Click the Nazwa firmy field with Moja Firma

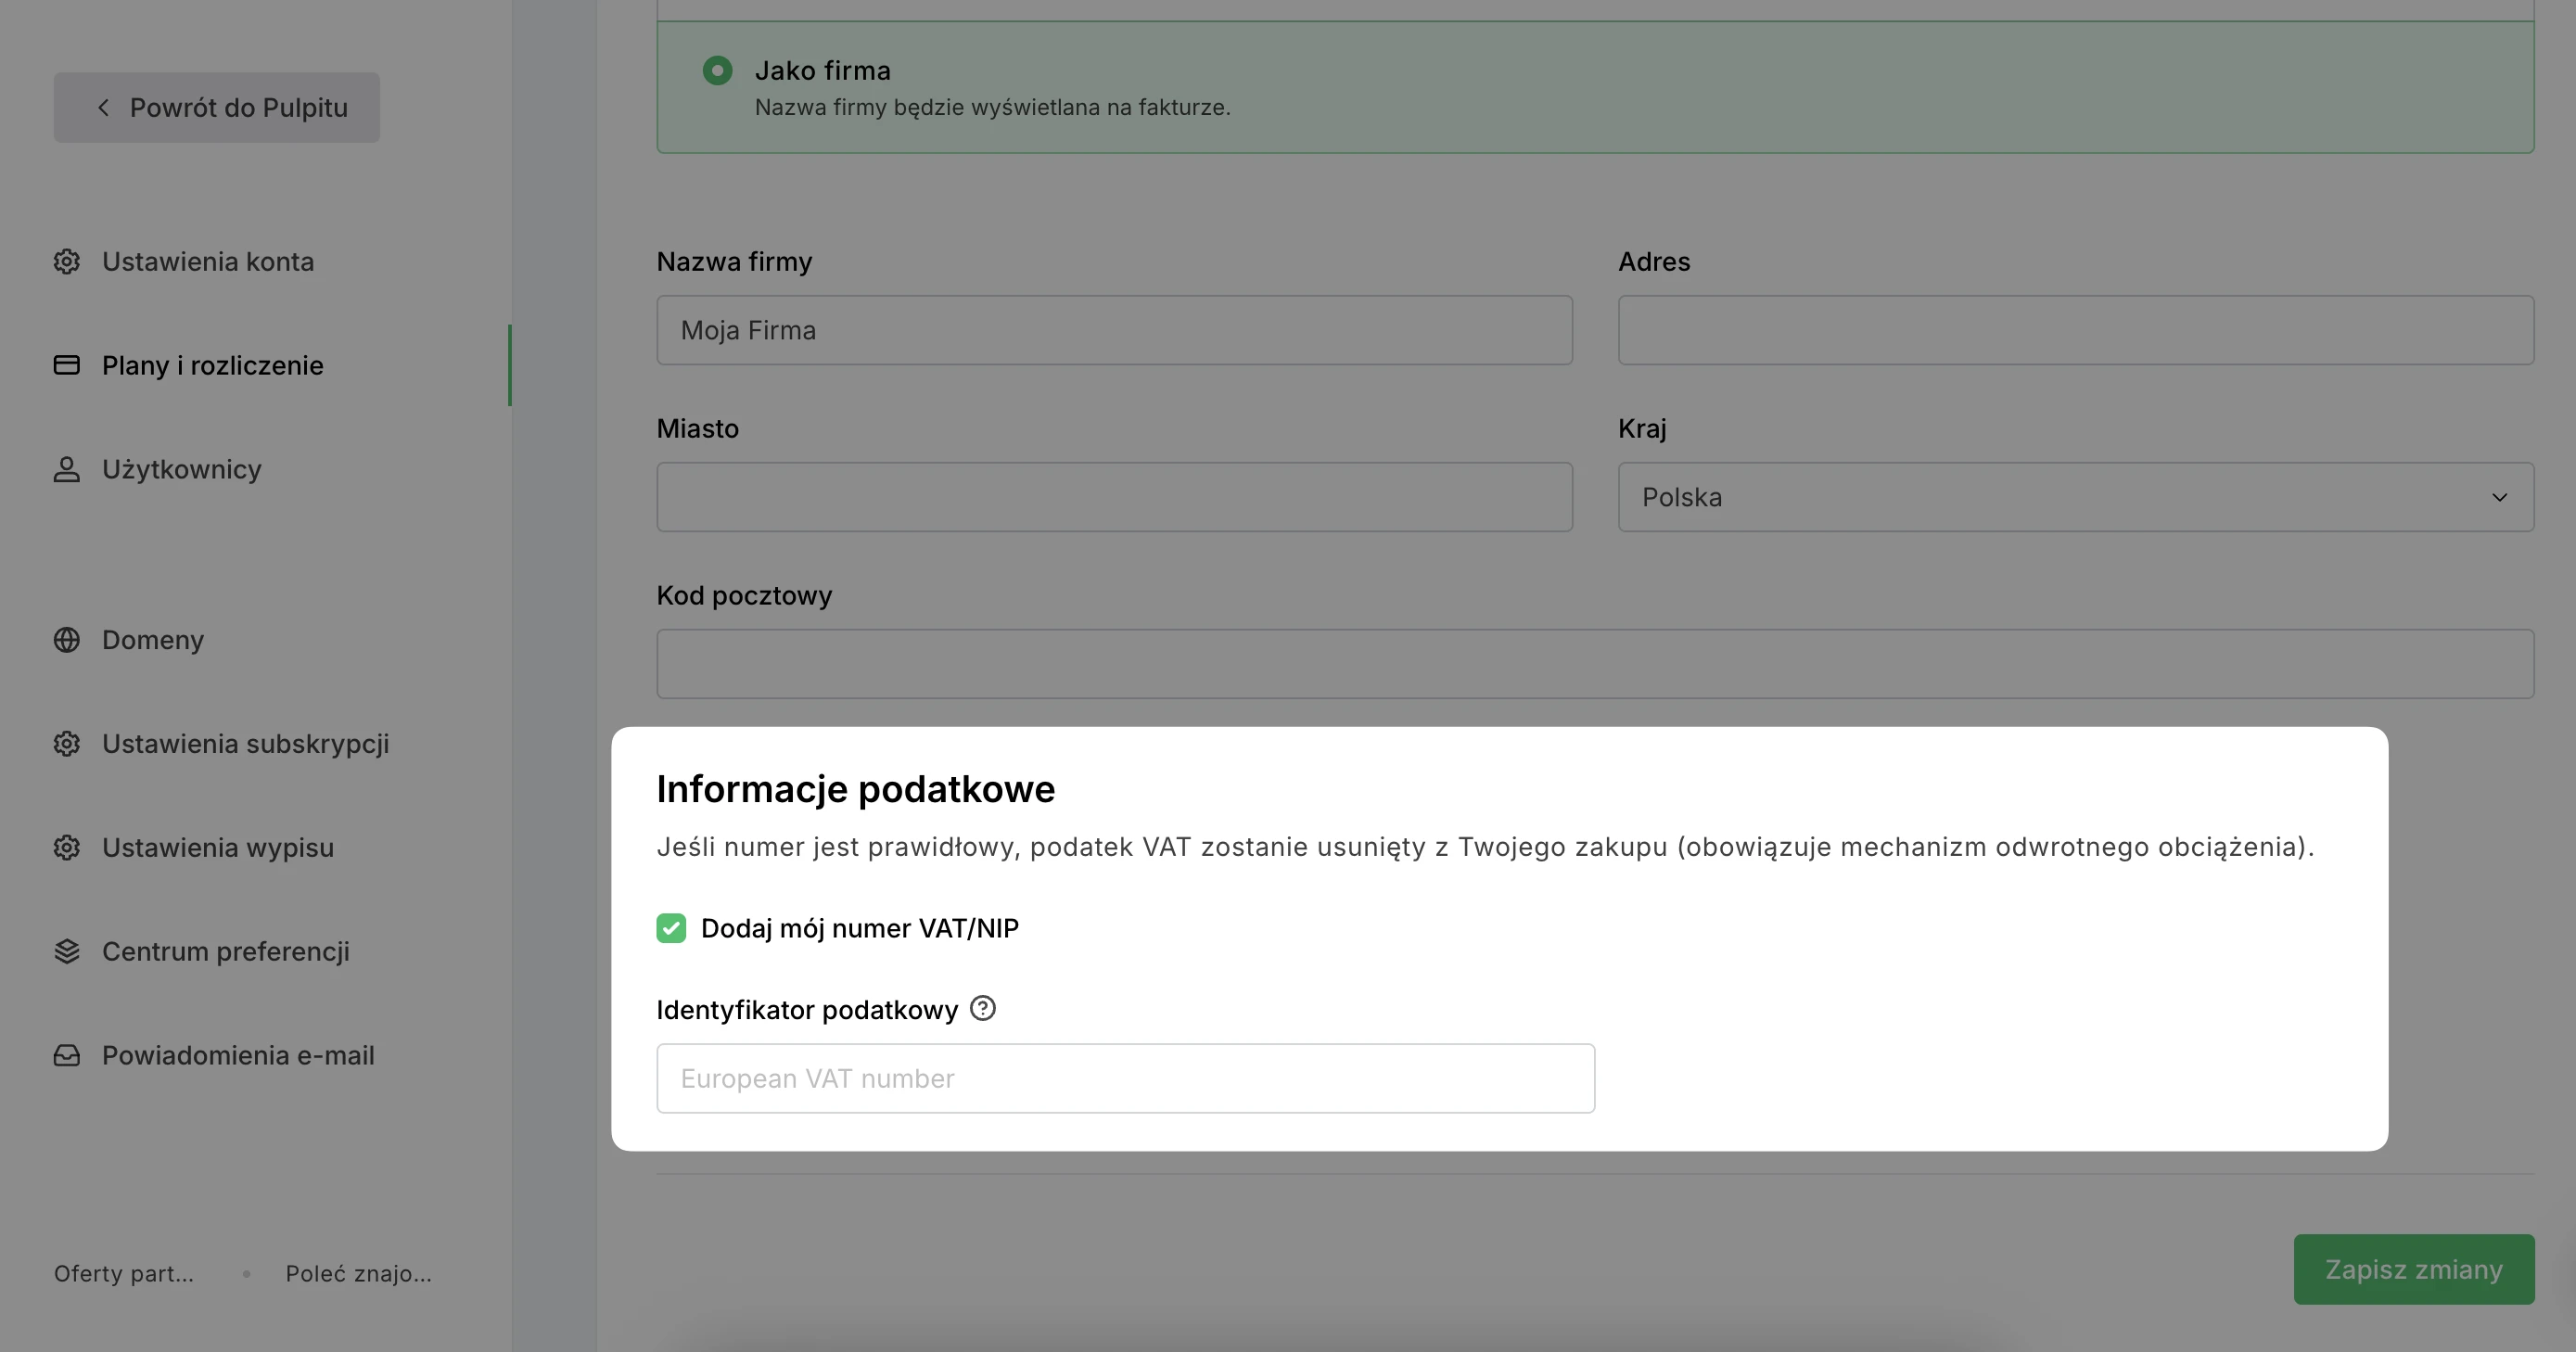click(1114, 330)
